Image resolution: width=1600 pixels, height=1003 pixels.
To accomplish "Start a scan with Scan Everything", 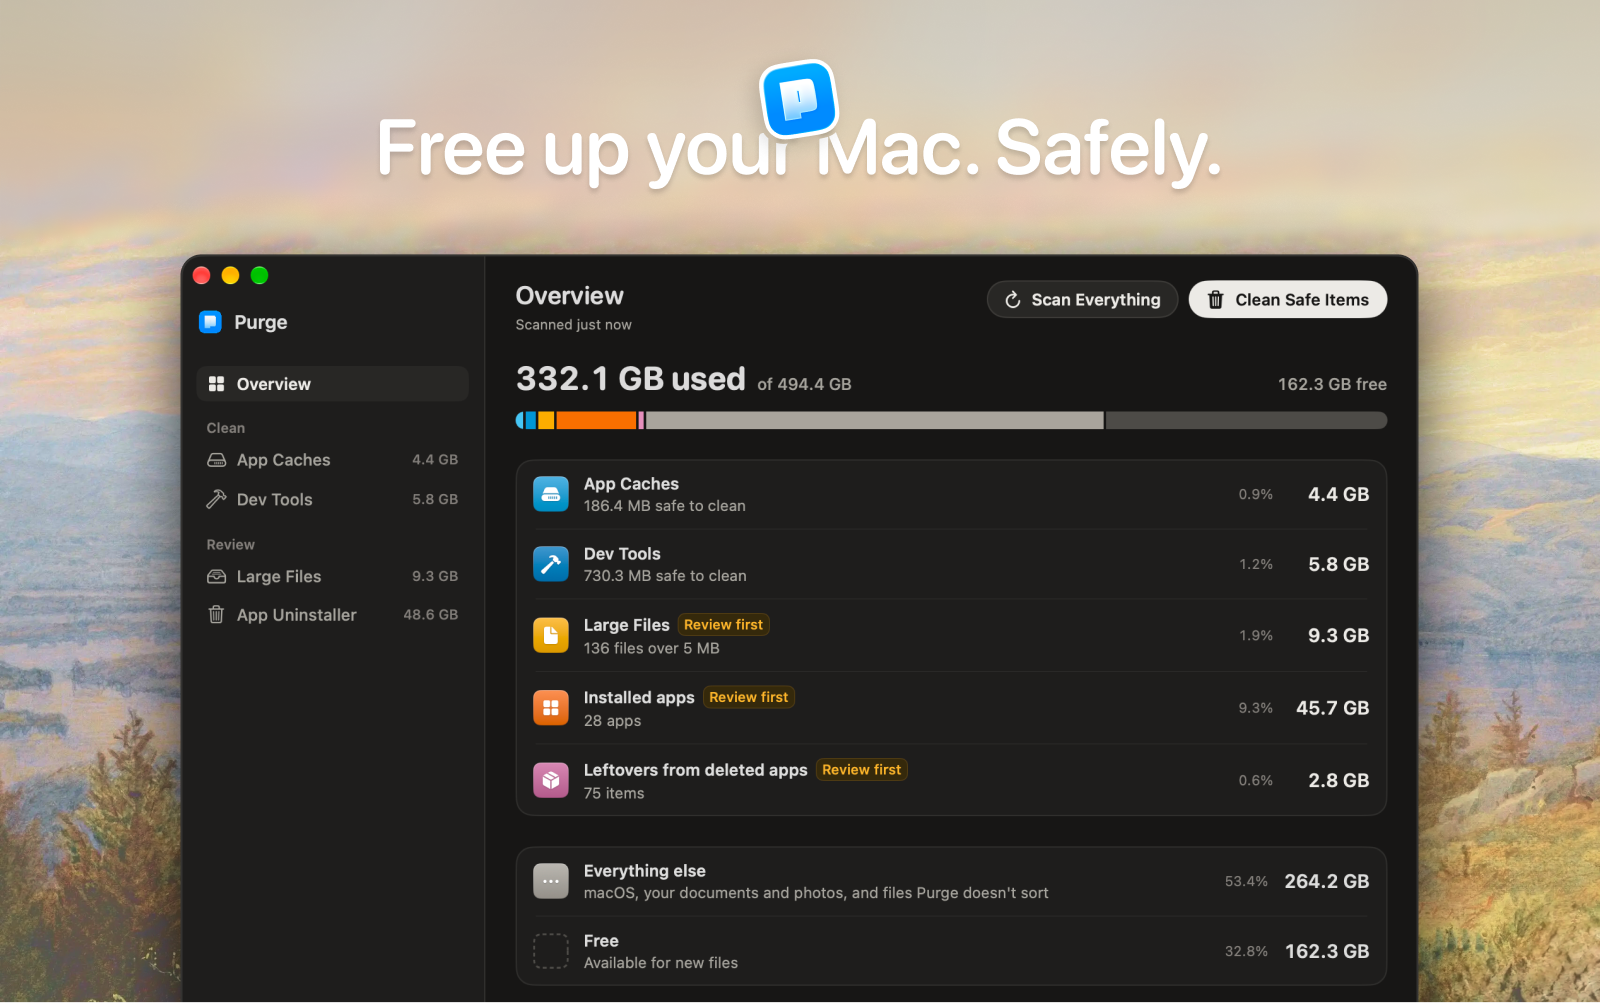I will click(x=1082, y=300).
